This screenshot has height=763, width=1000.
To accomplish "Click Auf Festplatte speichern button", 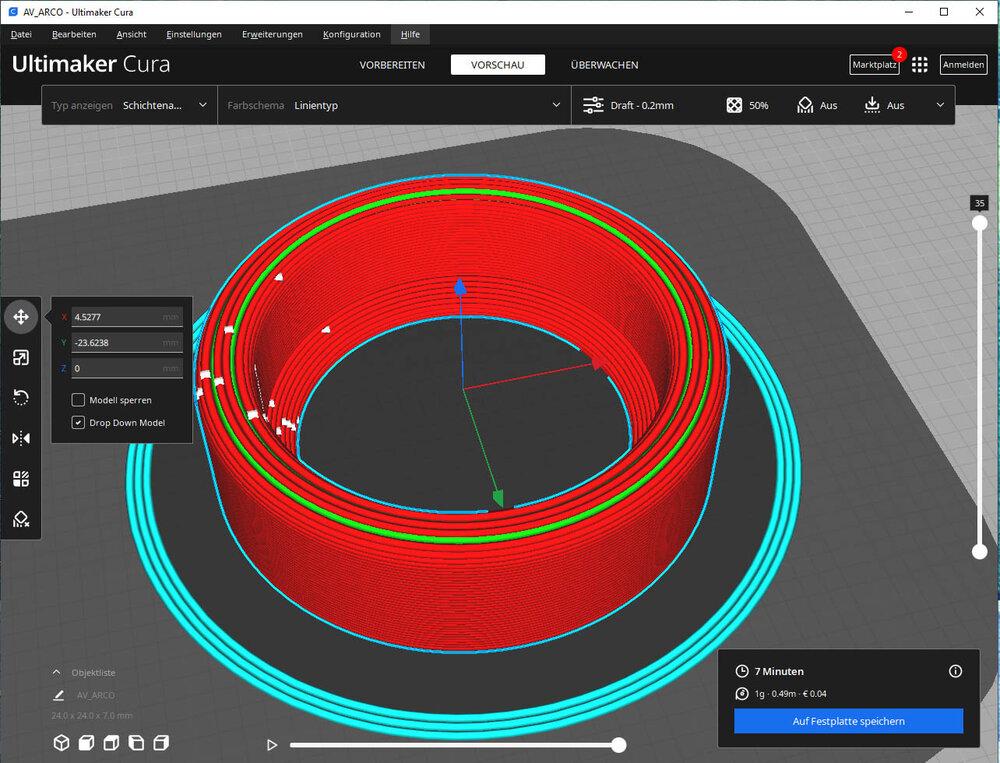I will point(848,721).
